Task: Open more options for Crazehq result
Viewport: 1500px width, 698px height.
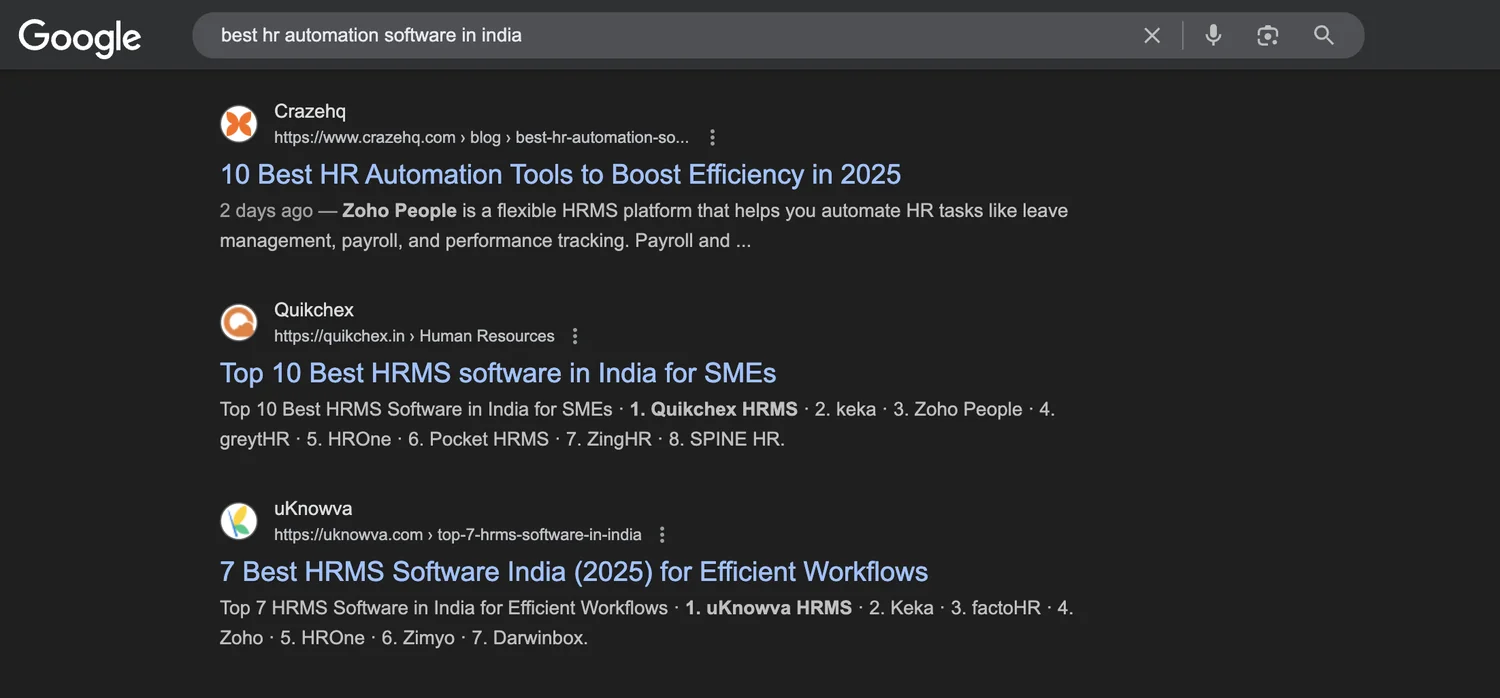Action: coord(712,137)
